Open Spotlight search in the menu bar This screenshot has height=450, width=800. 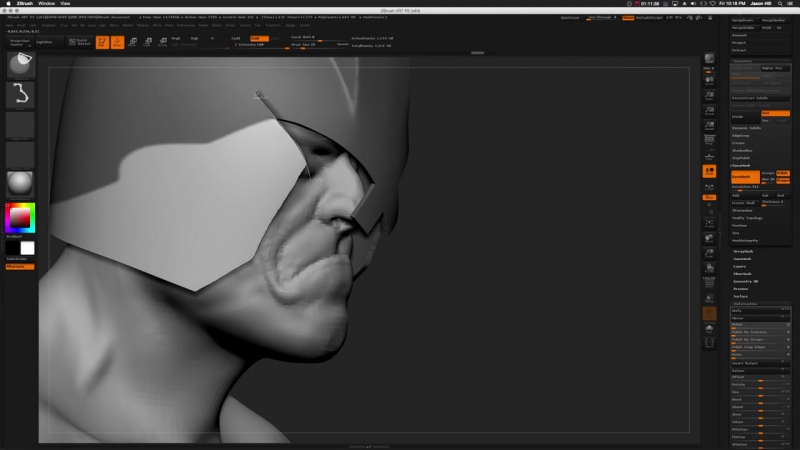(780, 3)
